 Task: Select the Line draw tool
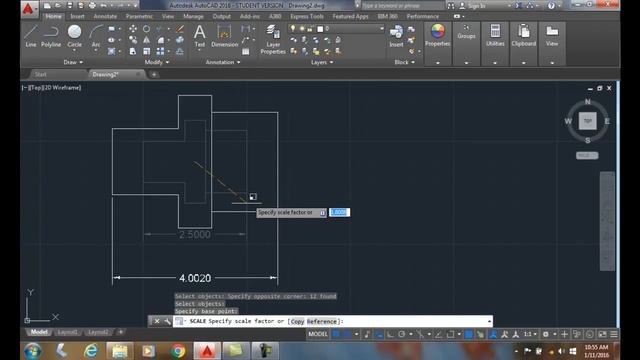pos(31,36)
